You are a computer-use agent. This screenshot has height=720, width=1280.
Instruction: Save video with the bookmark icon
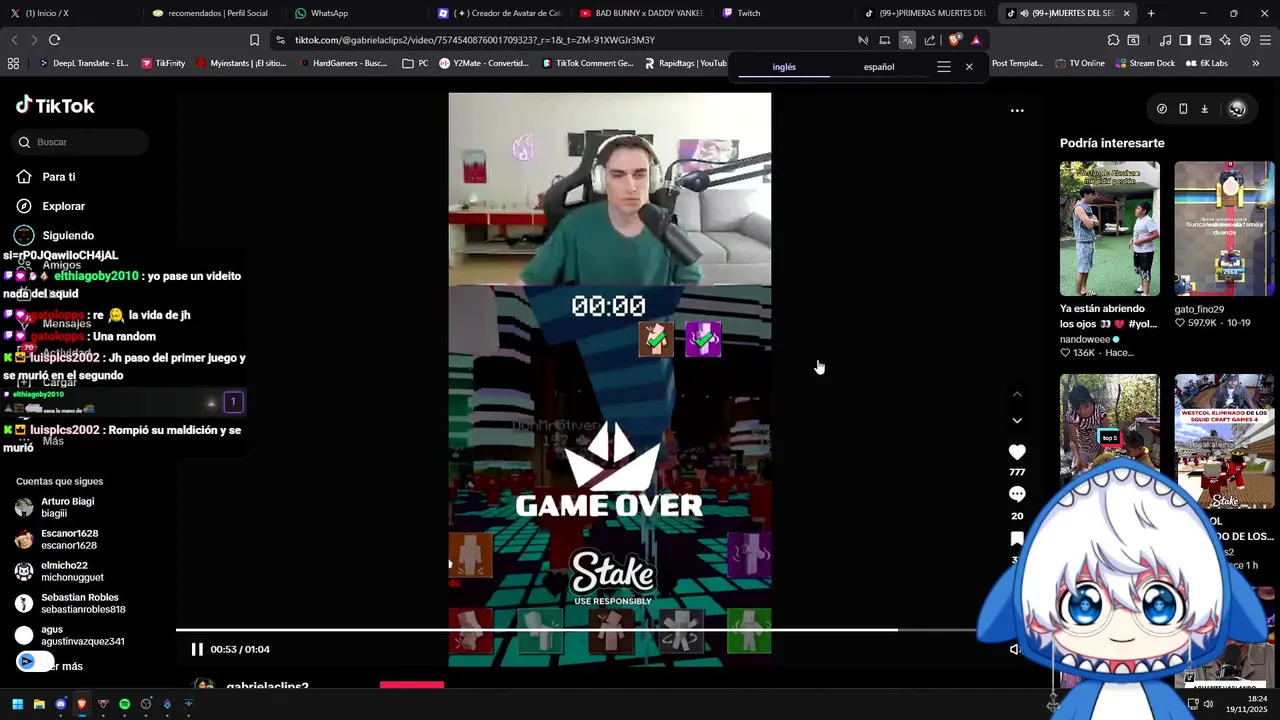pos(1017,539)
